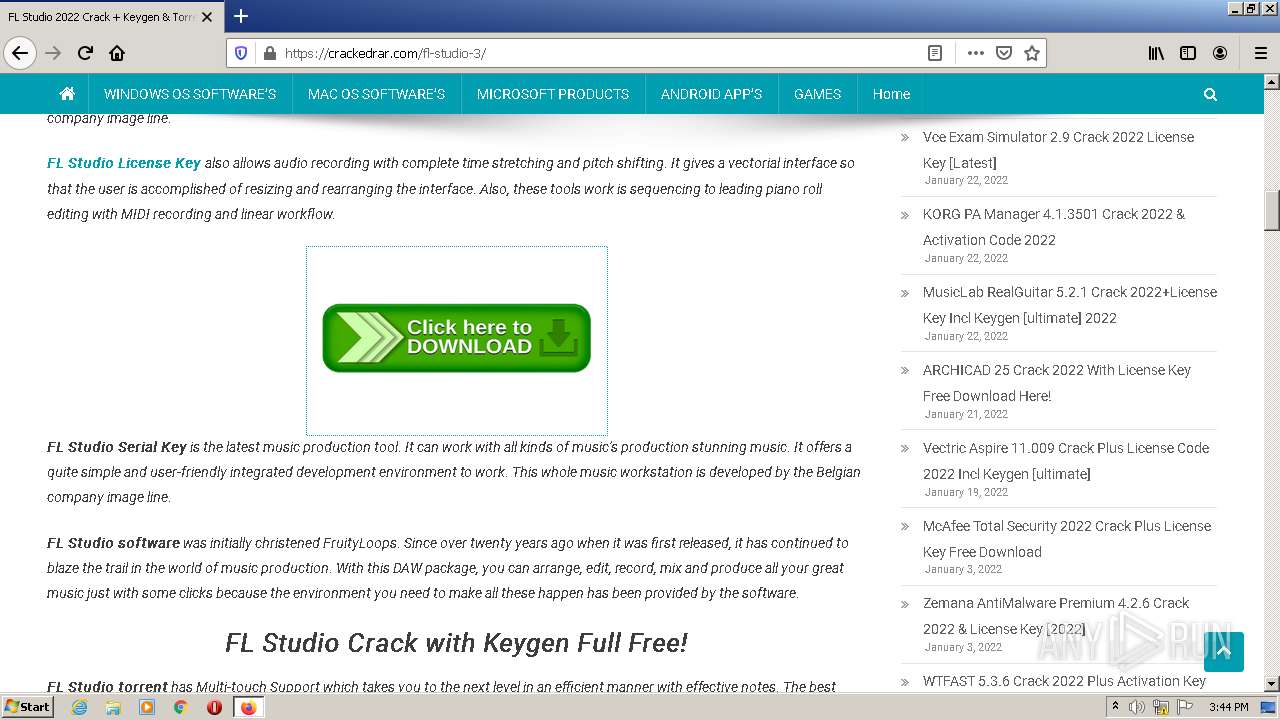Open MusicLab RealGuitar 5.2.1 Crack post
Image resolution: width=1280 pixels, height=720 pixels.
[x=1070, y=305]
